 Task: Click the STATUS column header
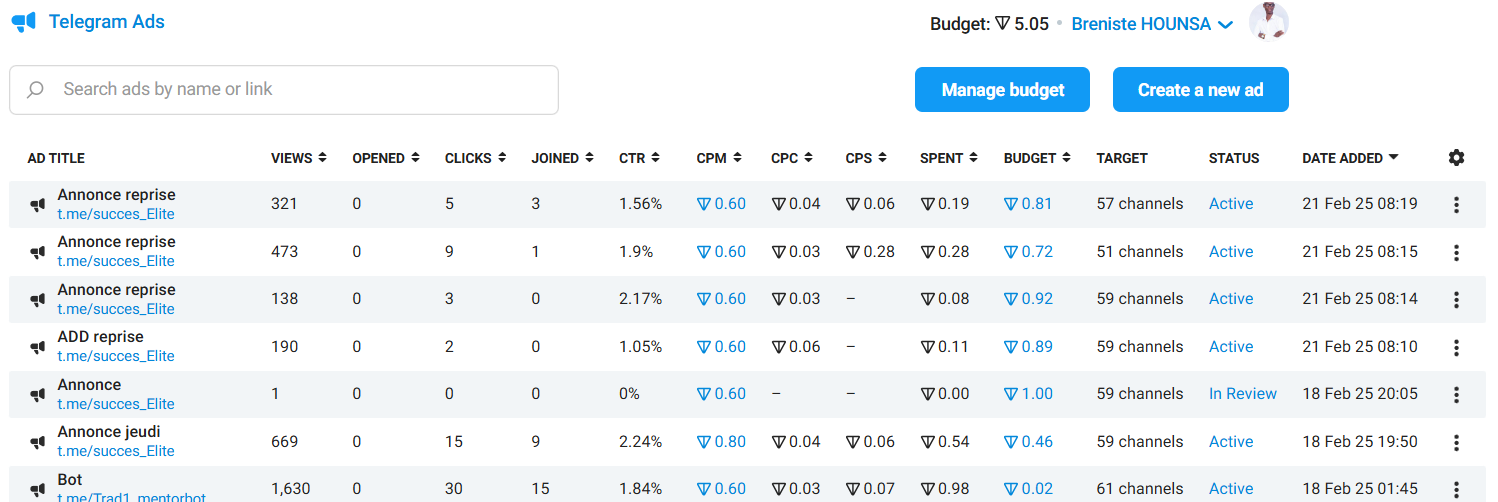tap(1234, 158)
